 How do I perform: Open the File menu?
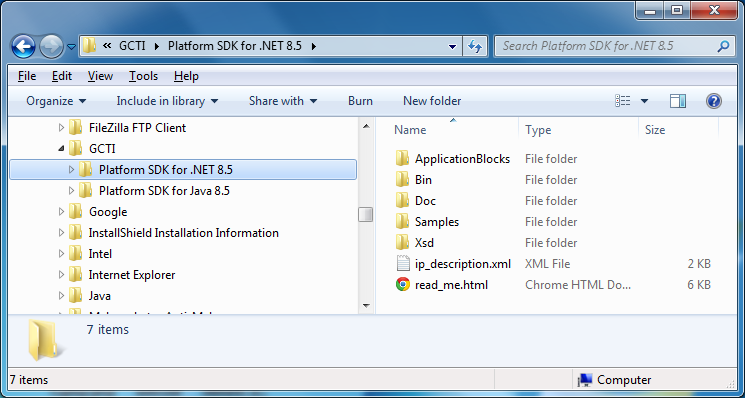click(x=27, y=76)
